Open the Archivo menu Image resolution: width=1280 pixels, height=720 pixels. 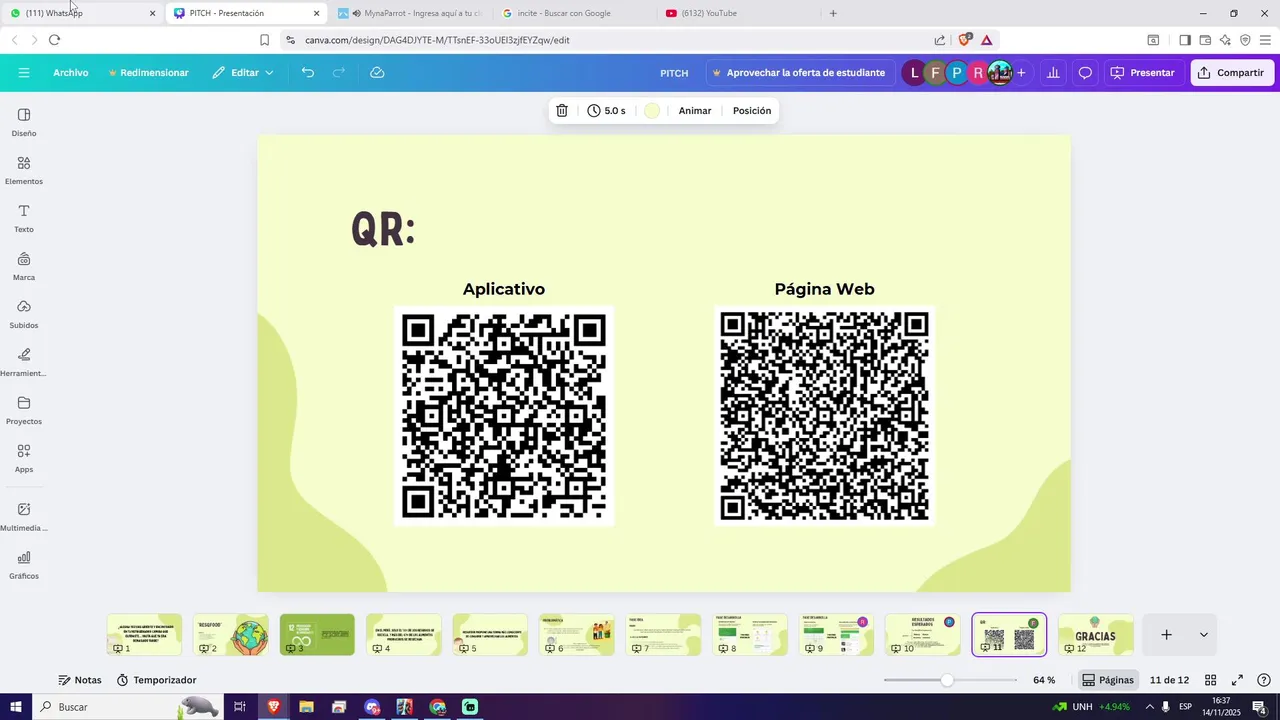[x=71, y=73]
